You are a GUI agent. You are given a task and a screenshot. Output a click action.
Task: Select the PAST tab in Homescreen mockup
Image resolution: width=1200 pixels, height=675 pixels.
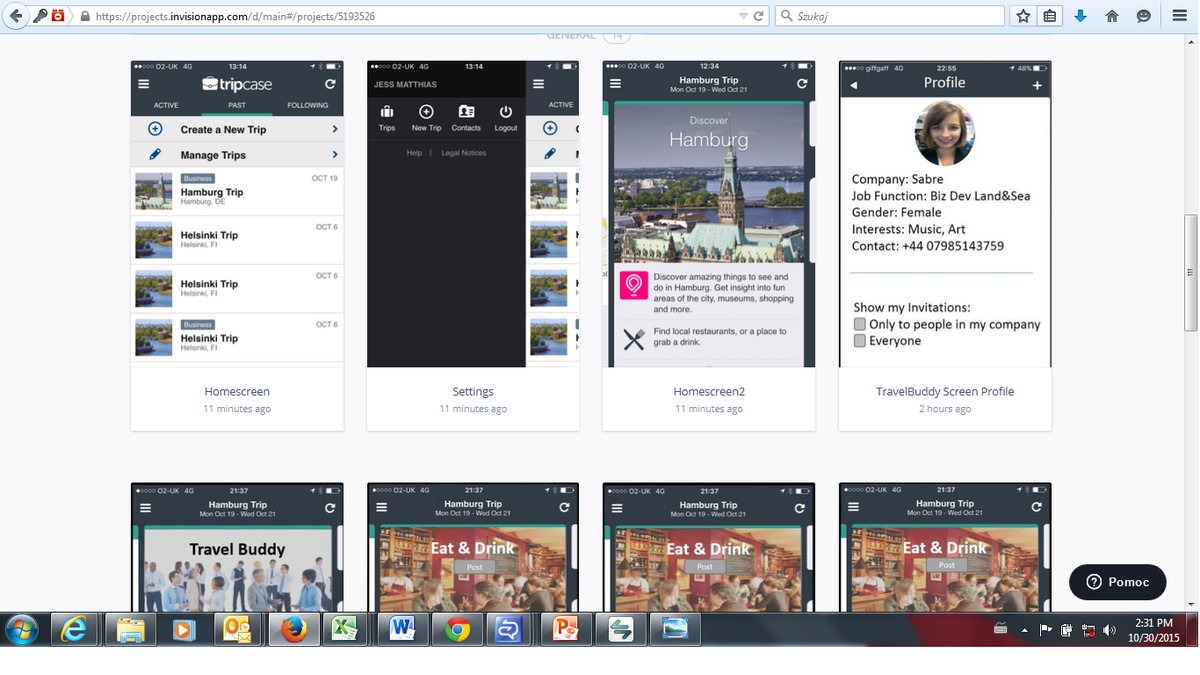237,105
